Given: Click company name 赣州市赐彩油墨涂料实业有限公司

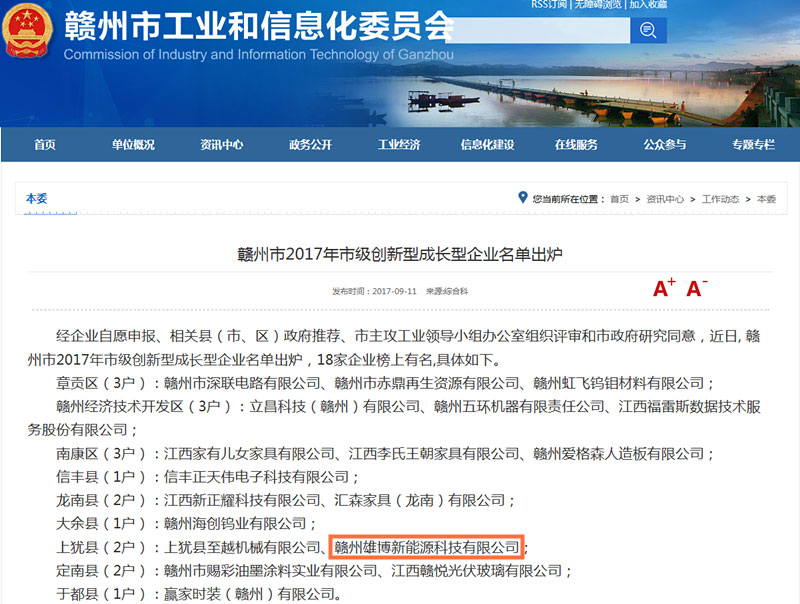Looking at the screenshot, I should tap(270, 571).
